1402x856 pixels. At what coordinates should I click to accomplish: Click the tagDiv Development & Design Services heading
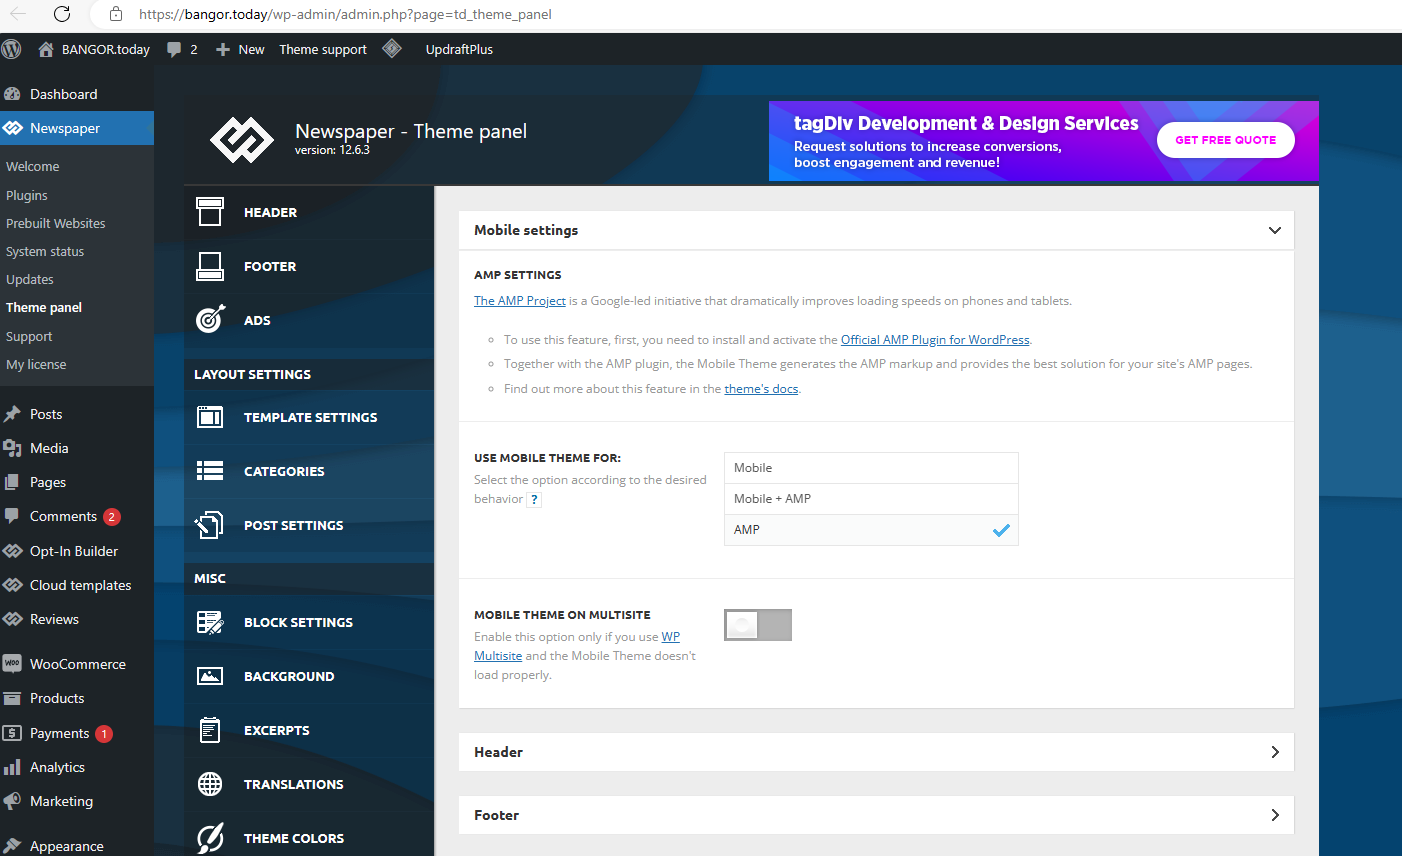pyautogui.click(x=966, y=123)
